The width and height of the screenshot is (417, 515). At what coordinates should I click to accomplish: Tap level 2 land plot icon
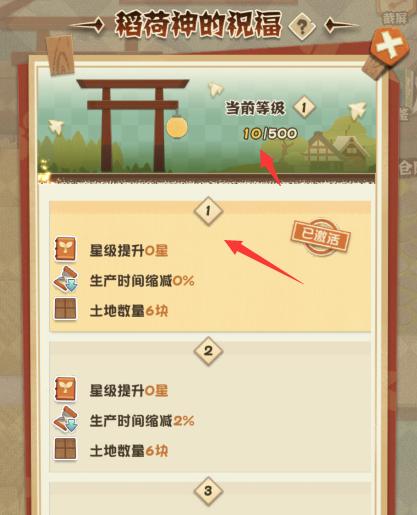65,449
